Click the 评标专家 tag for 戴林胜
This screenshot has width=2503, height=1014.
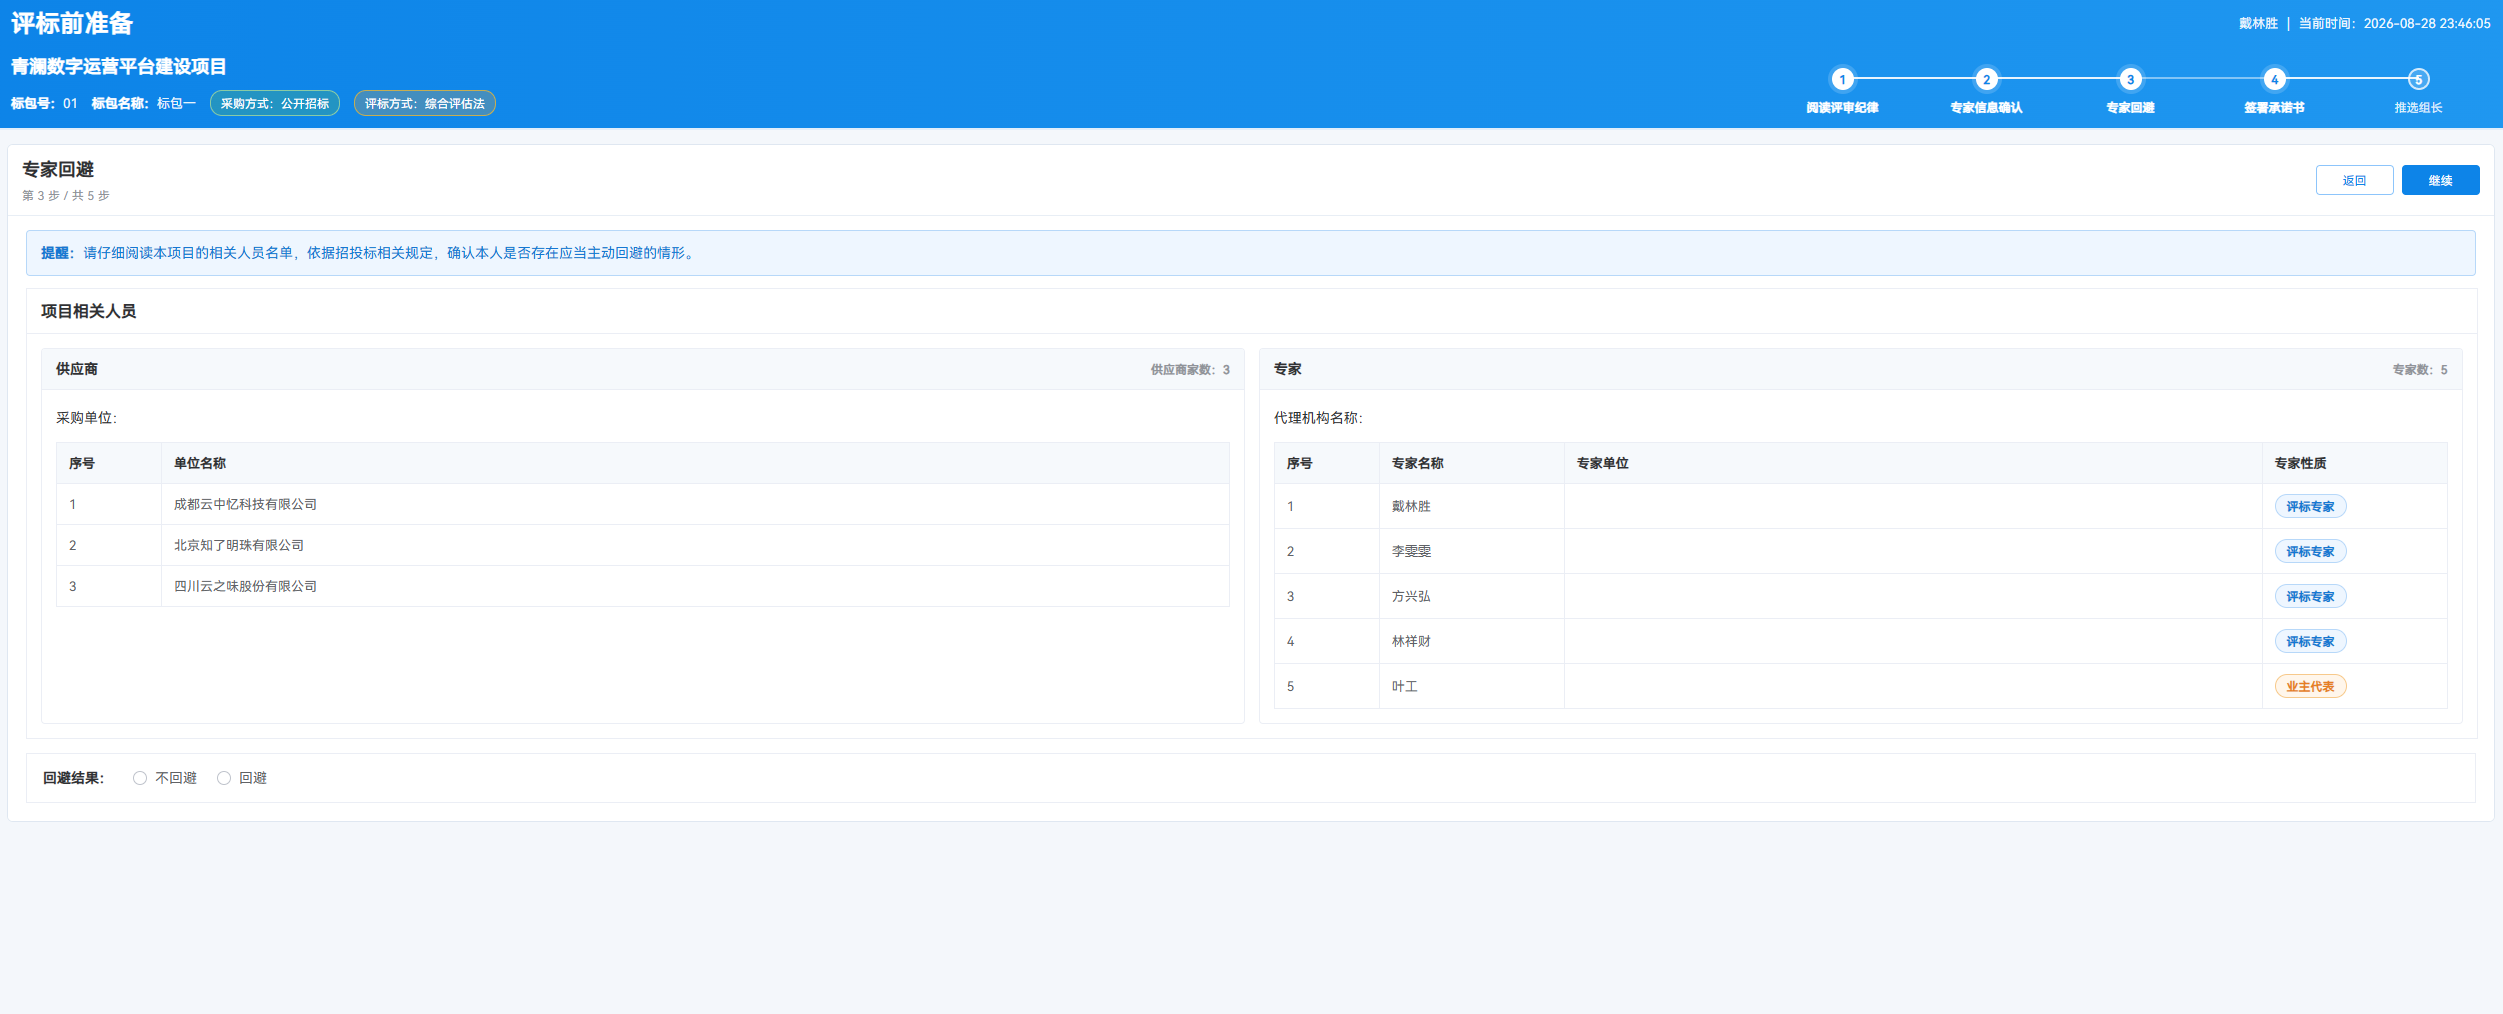coord(2310,506)
